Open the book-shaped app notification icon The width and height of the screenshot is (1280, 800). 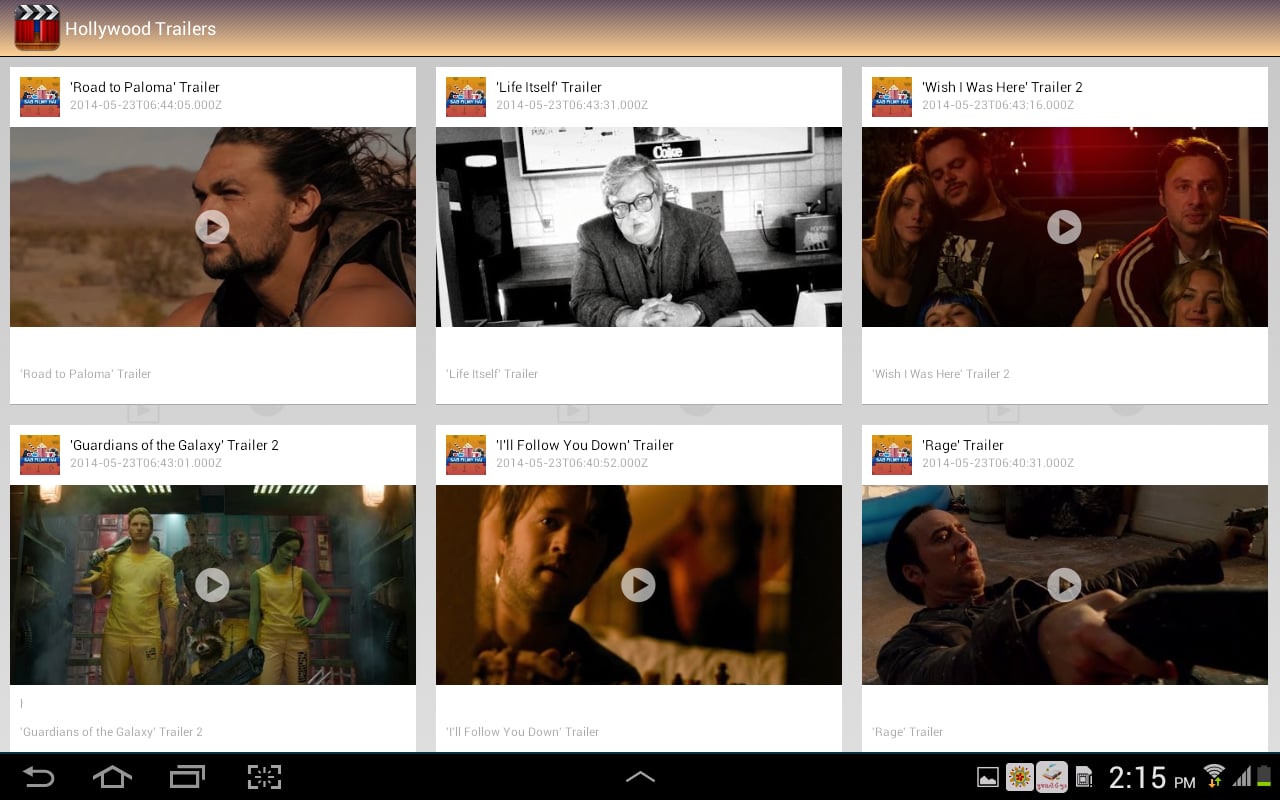(1052, 777)
